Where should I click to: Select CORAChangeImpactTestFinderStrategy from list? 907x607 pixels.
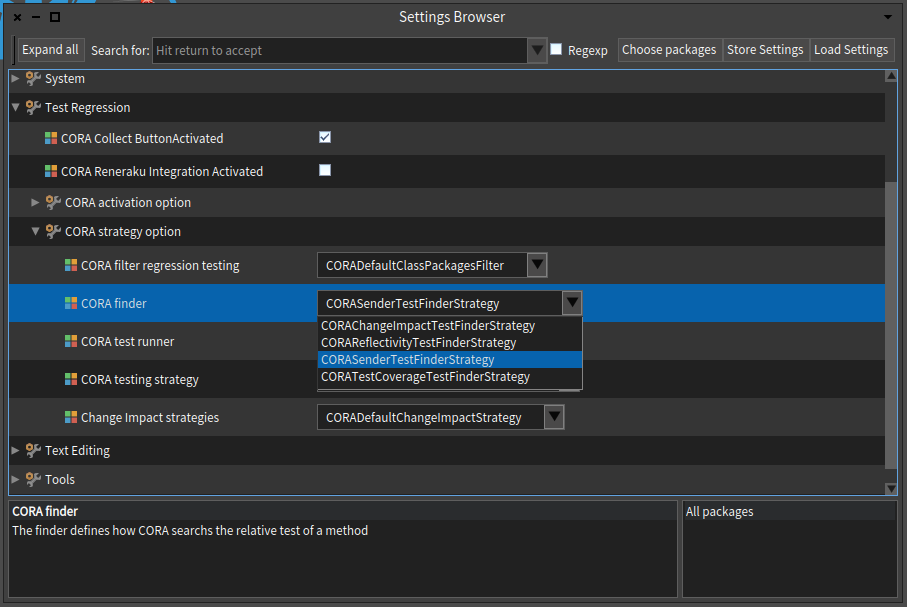pyautogui.click(x=449, y=325)
